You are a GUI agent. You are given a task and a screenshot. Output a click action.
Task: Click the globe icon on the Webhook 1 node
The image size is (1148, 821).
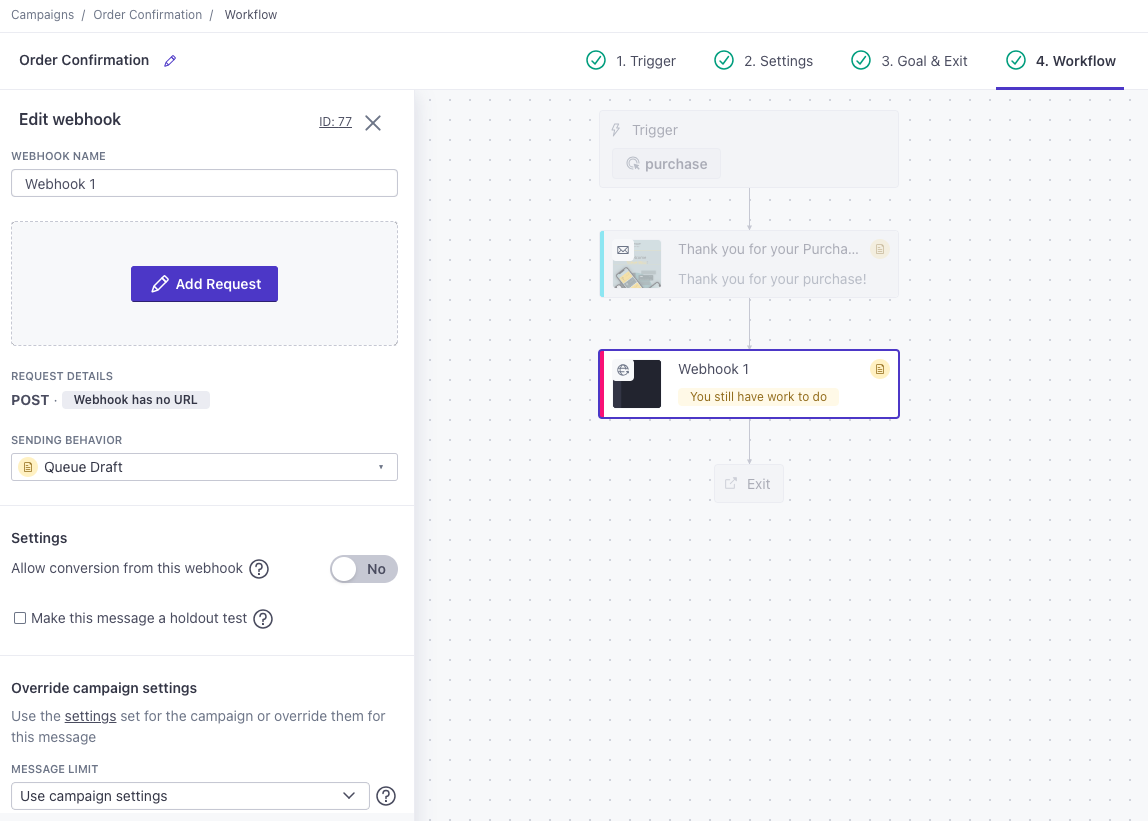[623, 370]
